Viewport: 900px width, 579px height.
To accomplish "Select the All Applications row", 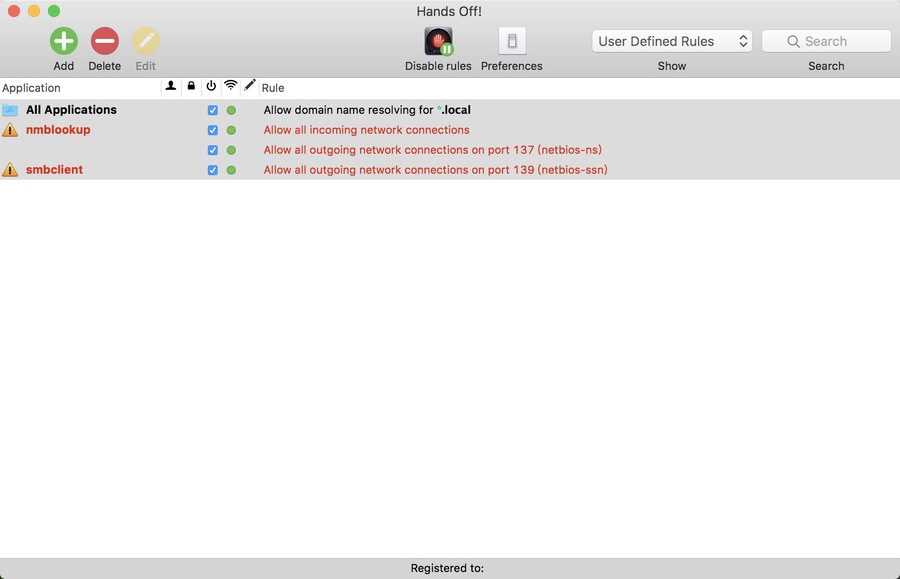I will [450, 110].
